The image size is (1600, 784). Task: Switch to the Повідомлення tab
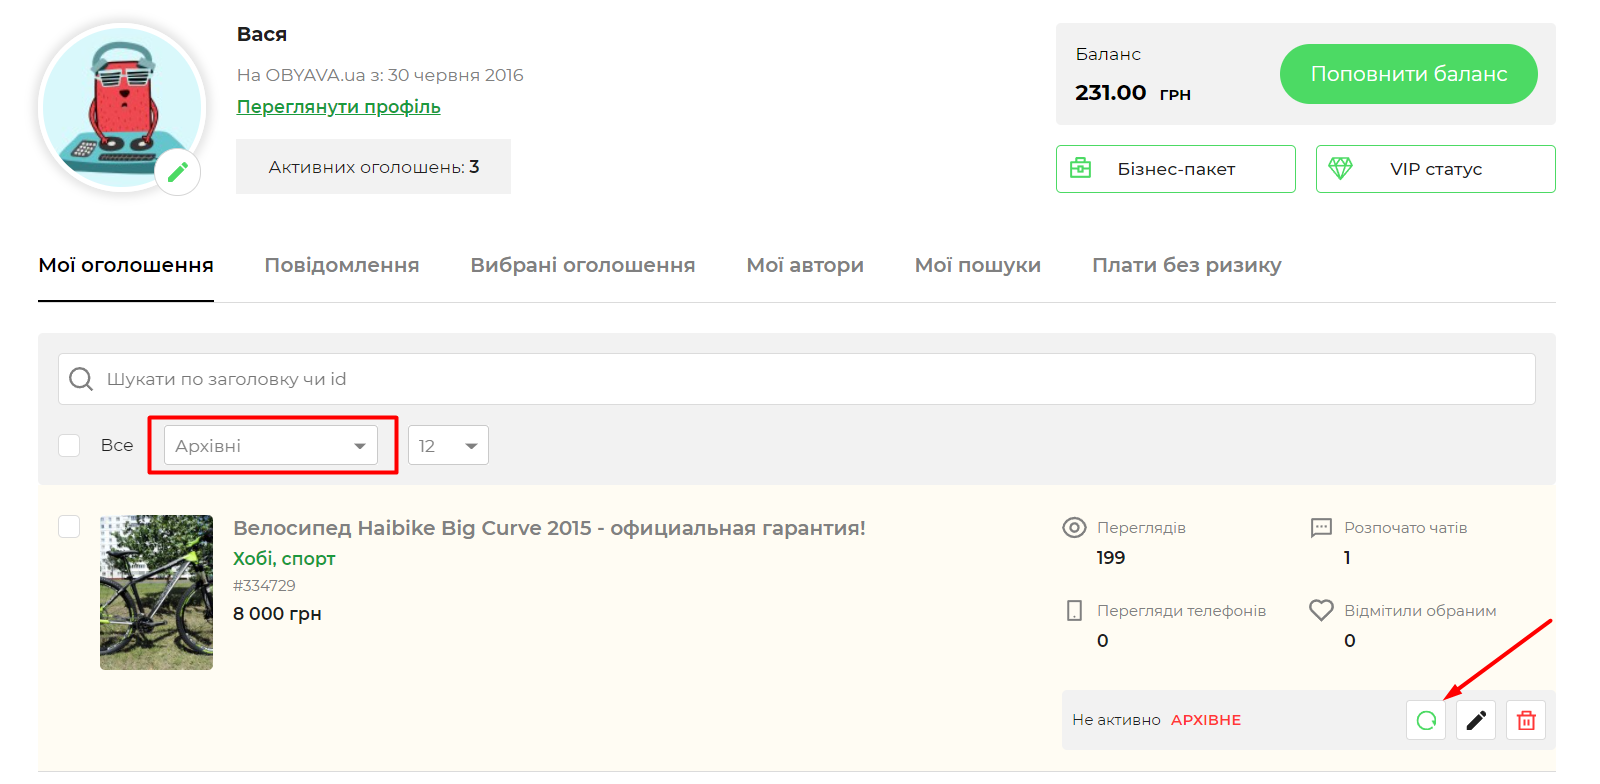pos(342,265)
